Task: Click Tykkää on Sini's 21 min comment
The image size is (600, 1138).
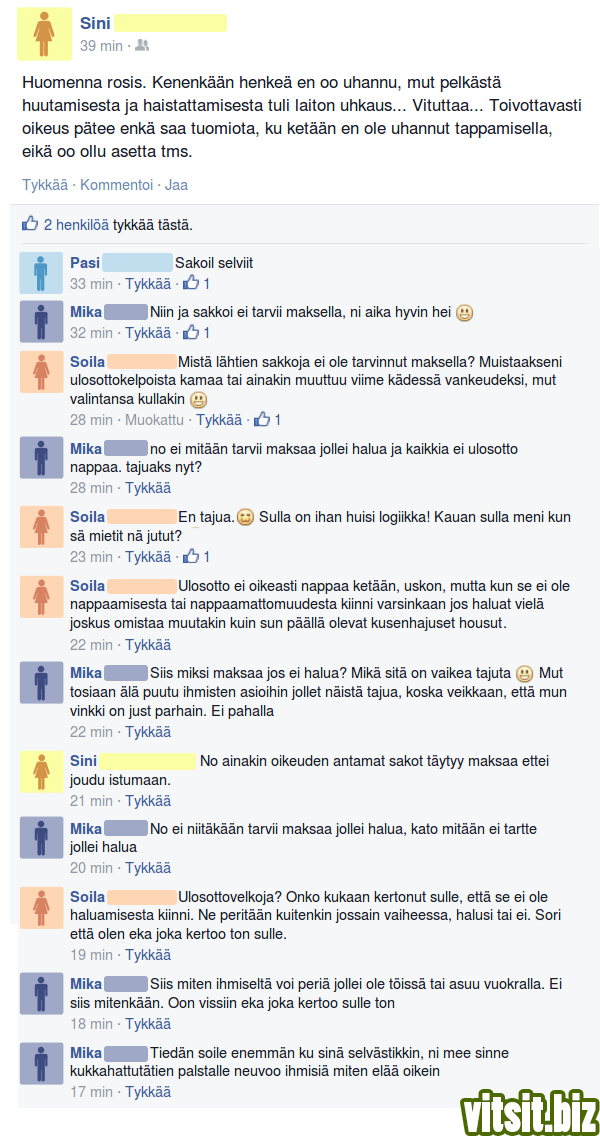Action: 148,801
